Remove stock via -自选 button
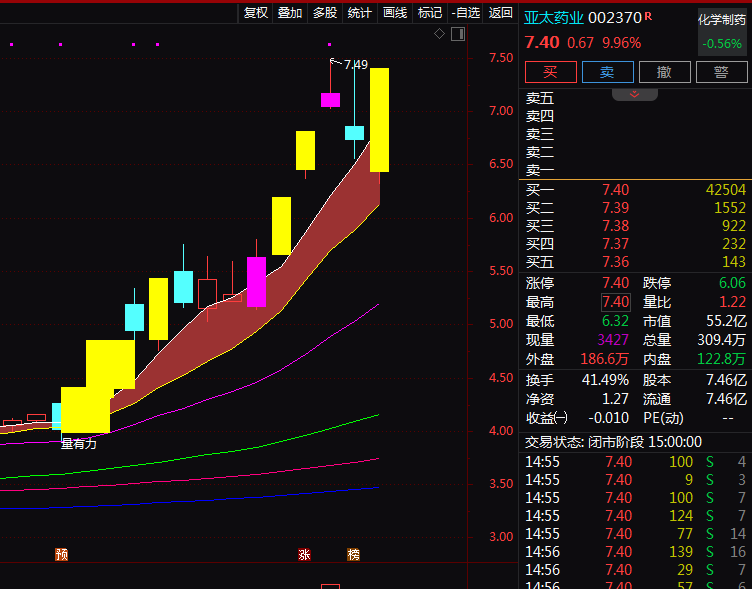 465,12
